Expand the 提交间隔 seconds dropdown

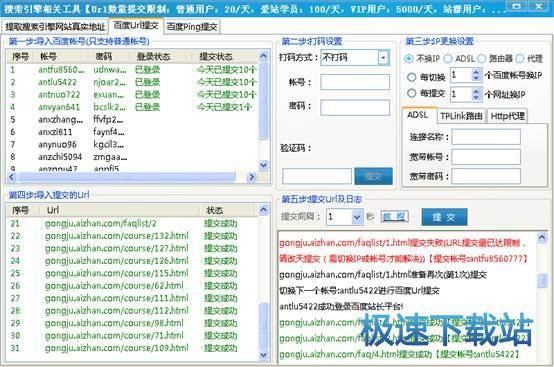(x=357, y=217)
